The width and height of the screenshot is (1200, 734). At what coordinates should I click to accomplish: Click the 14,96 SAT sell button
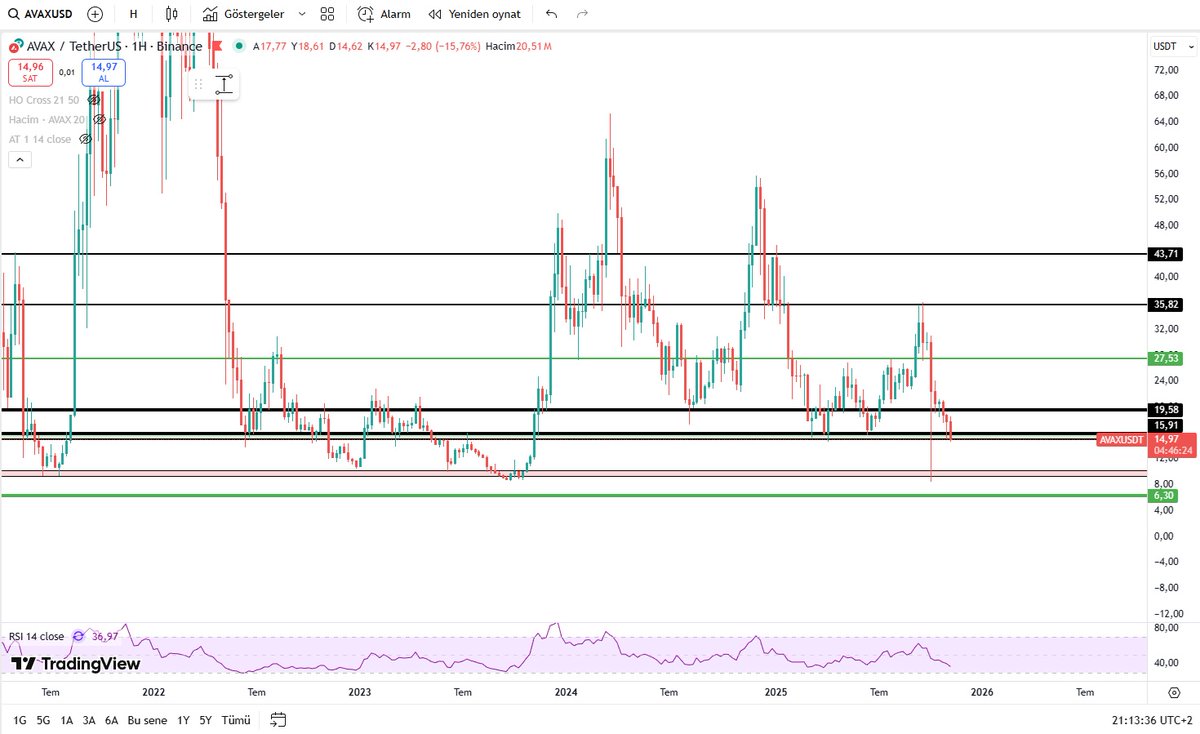coord(30,72)
